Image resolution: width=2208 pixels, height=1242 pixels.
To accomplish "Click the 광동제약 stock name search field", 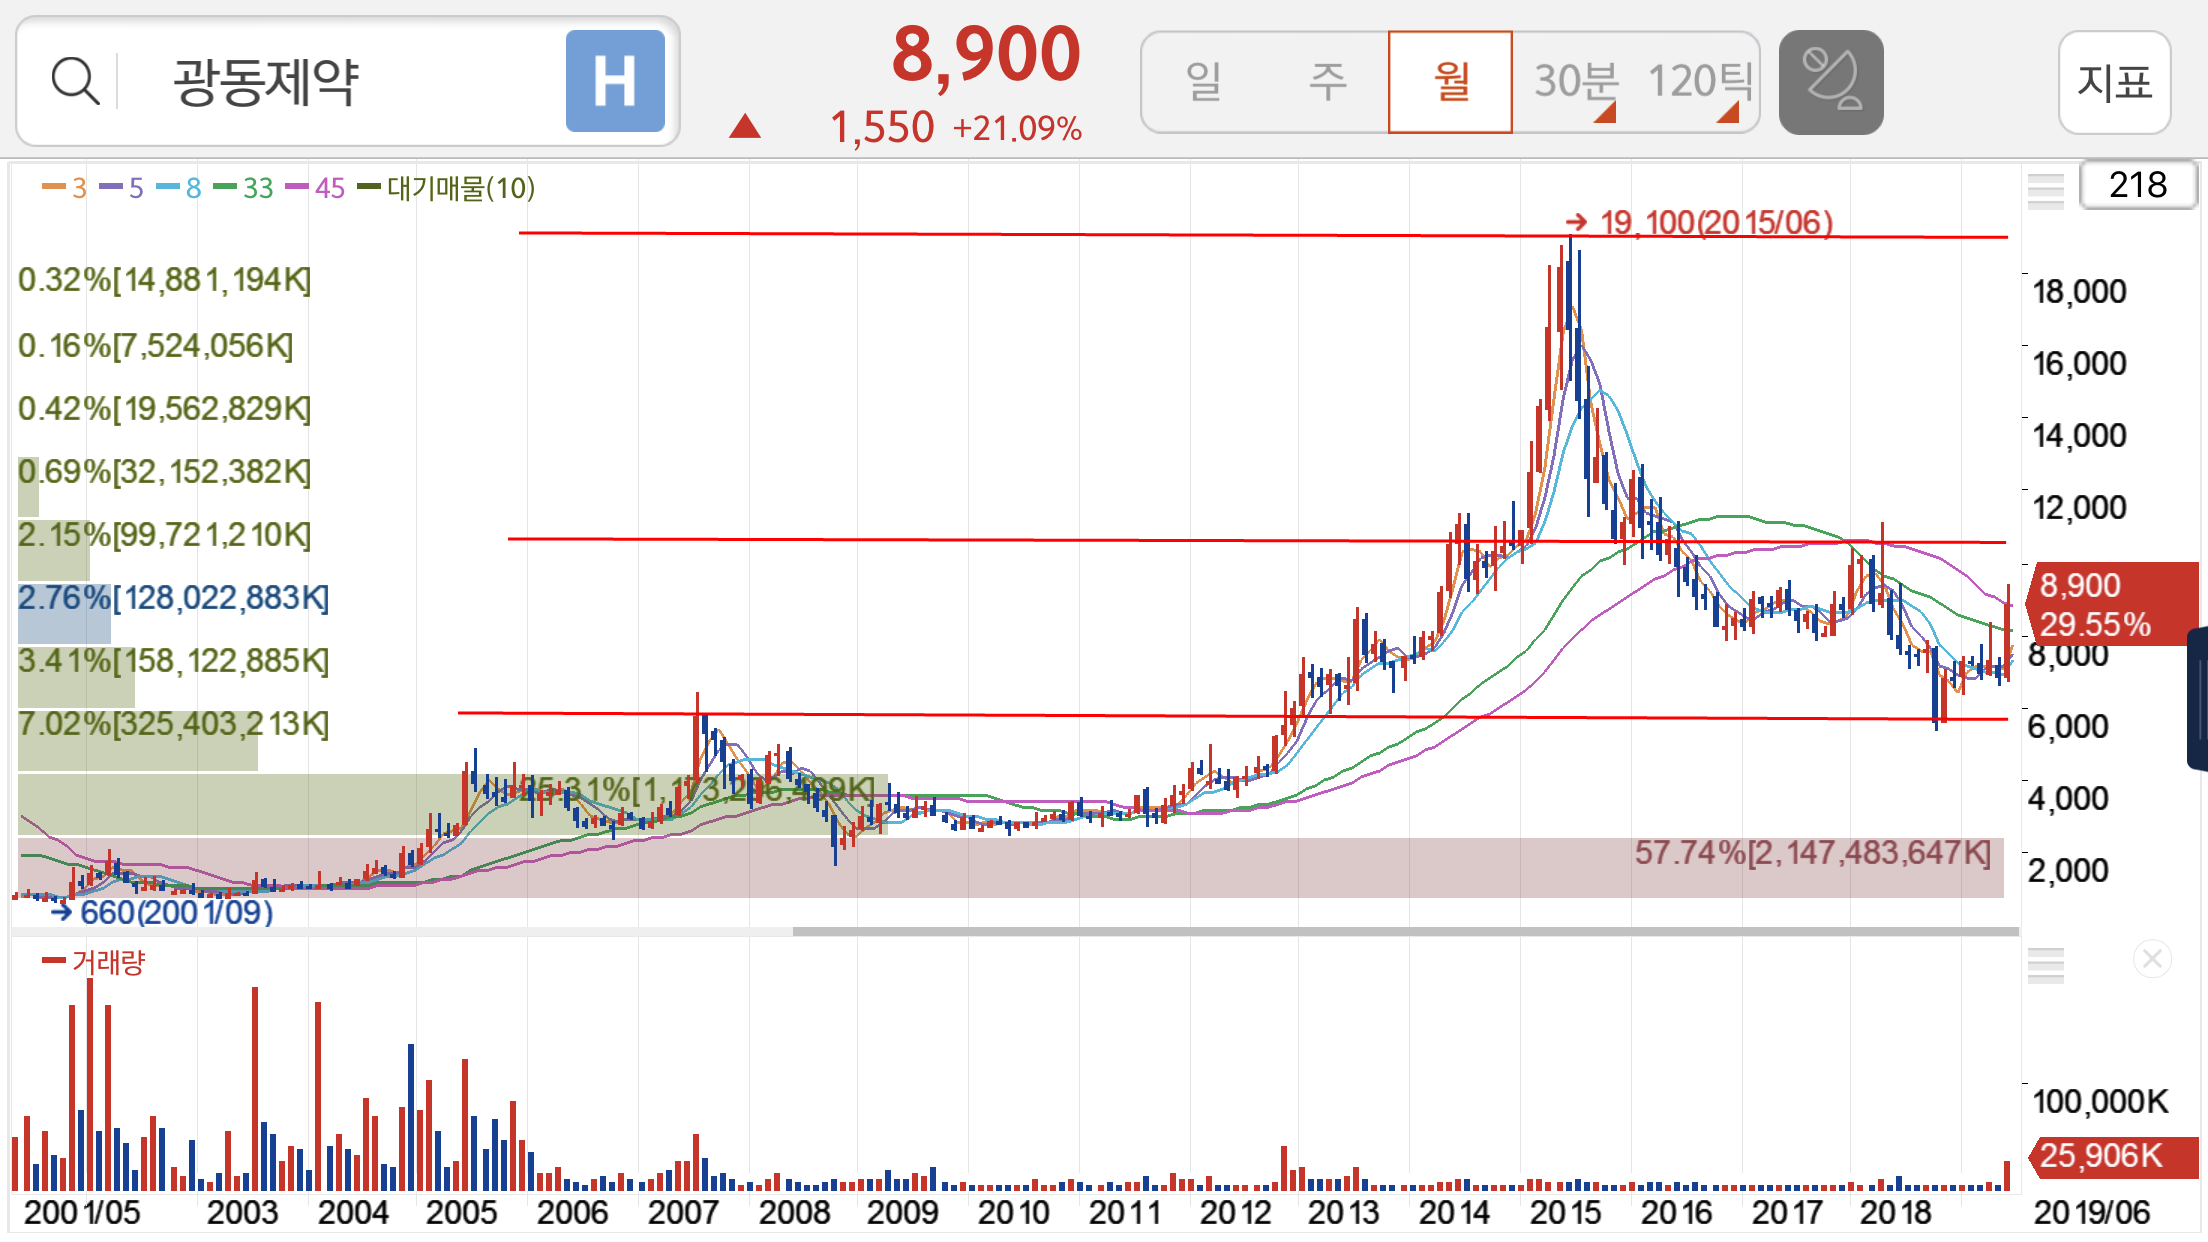I will (266, 81).
